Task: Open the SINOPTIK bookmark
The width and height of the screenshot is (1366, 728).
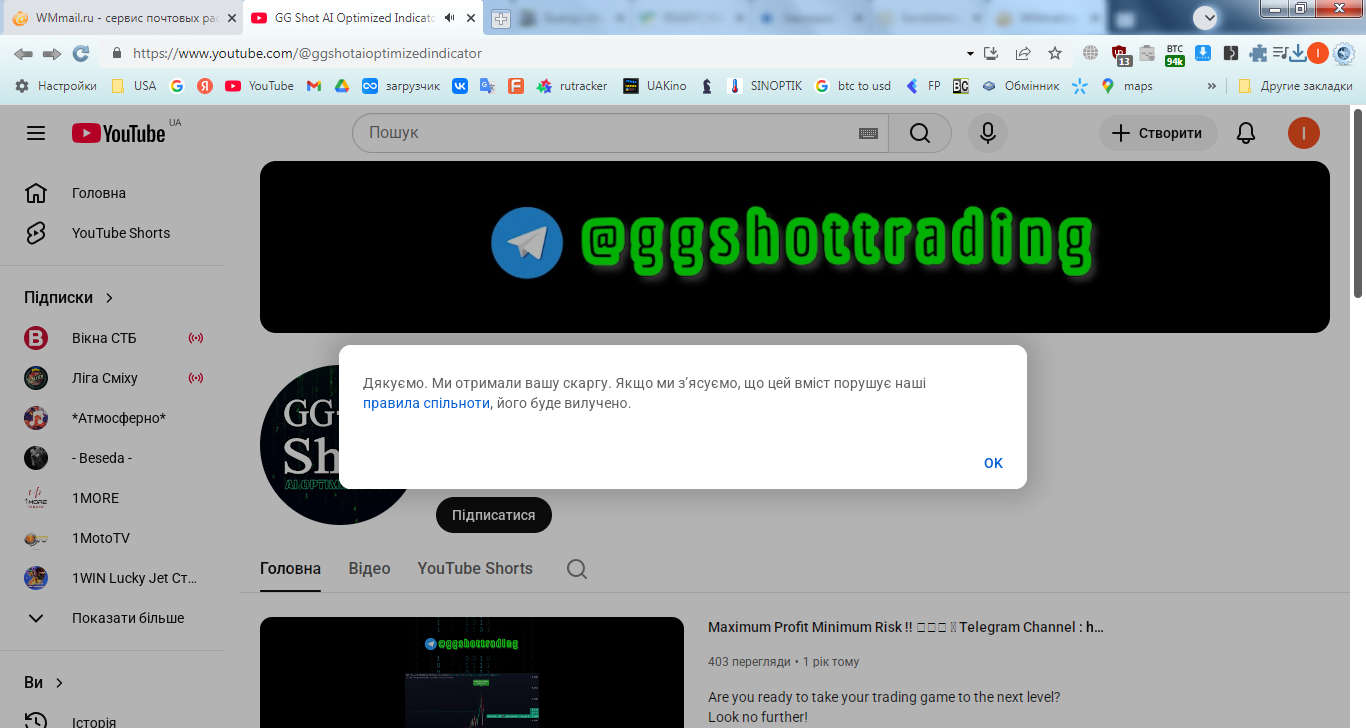Action: [x=765, y=86]
